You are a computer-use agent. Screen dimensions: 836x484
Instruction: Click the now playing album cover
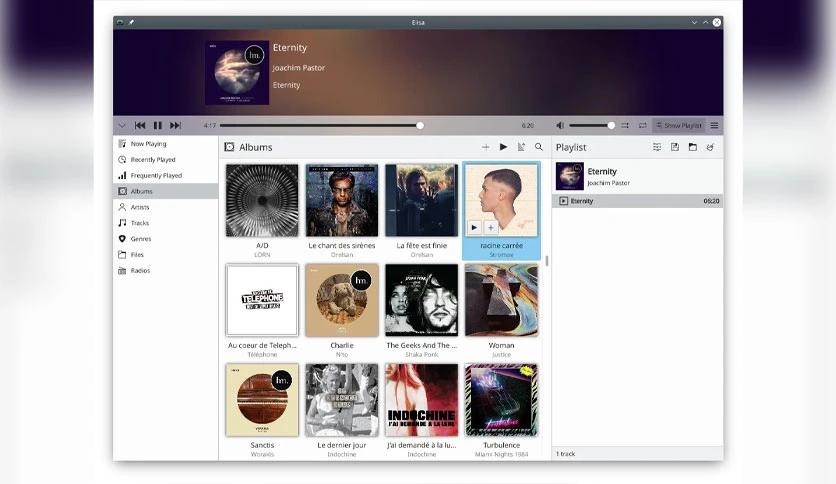click(x=237, y=72)
